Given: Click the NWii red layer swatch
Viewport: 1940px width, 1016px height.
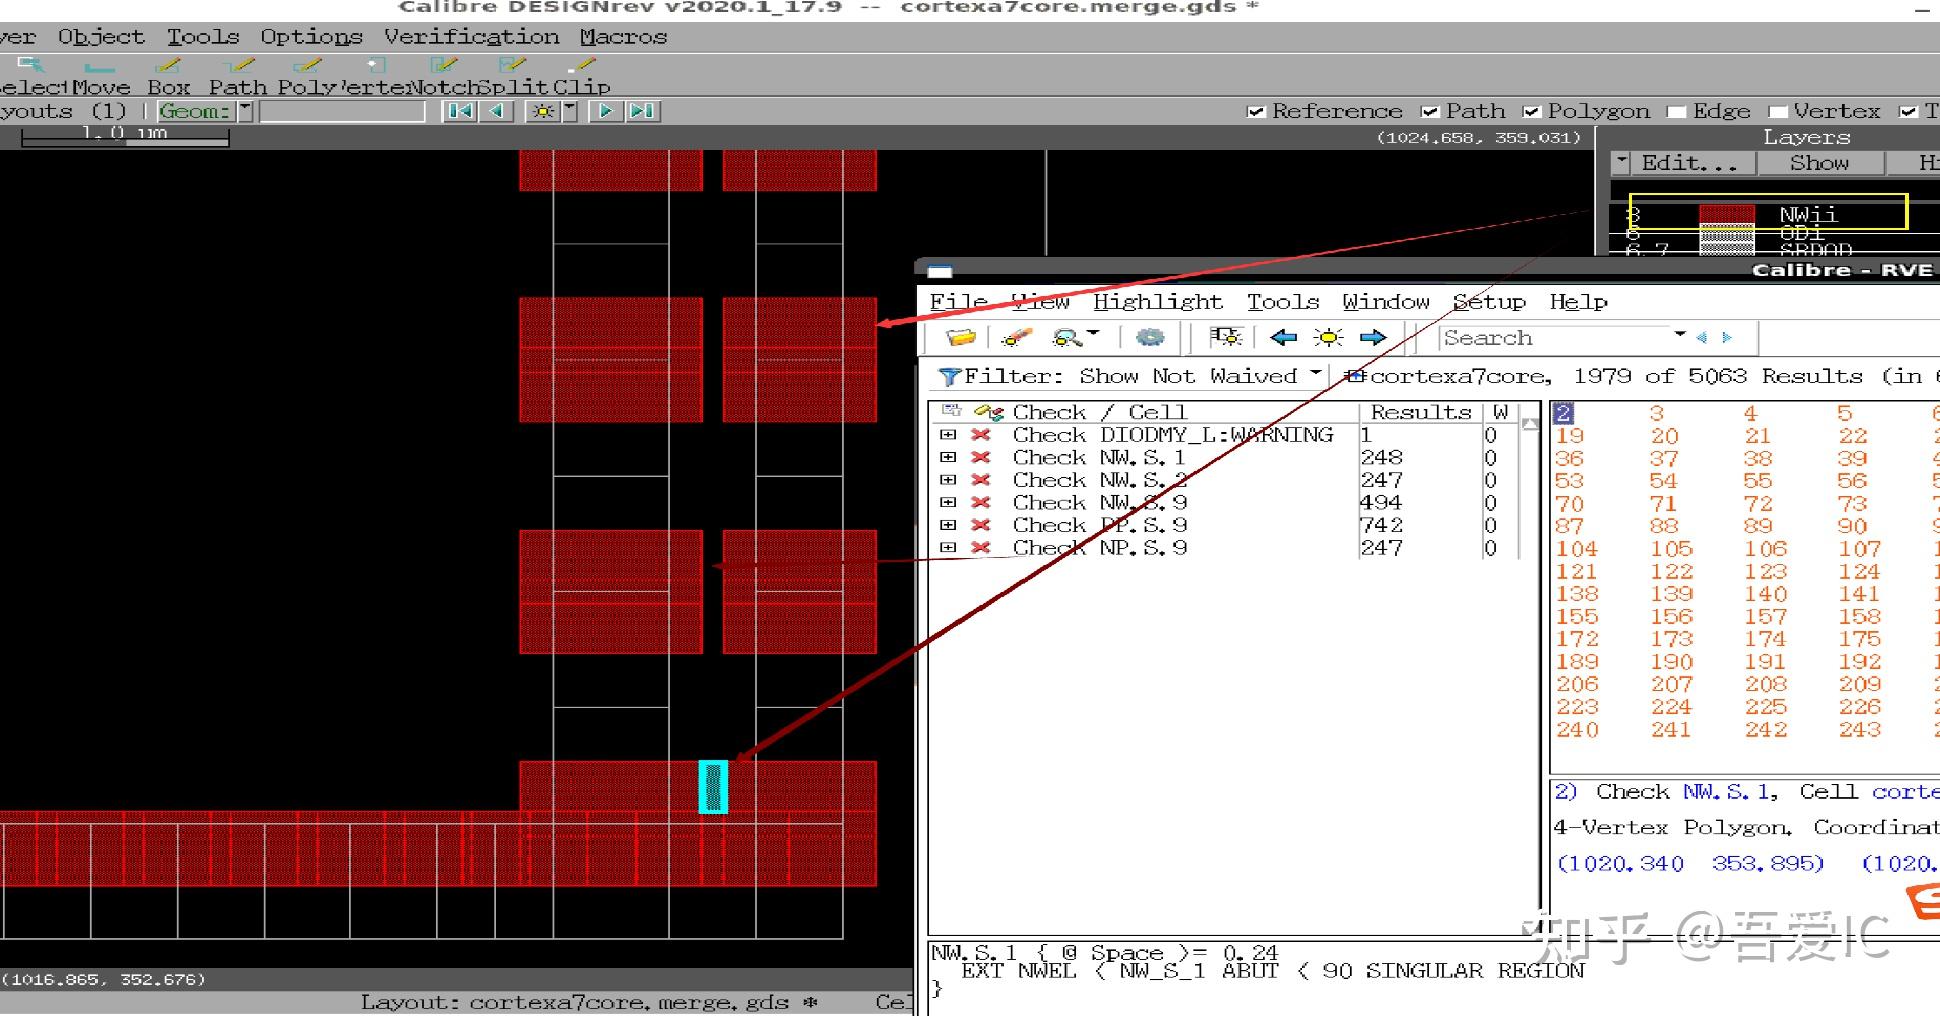Looking at the screenshot, I should click(x=1726, y=213).
